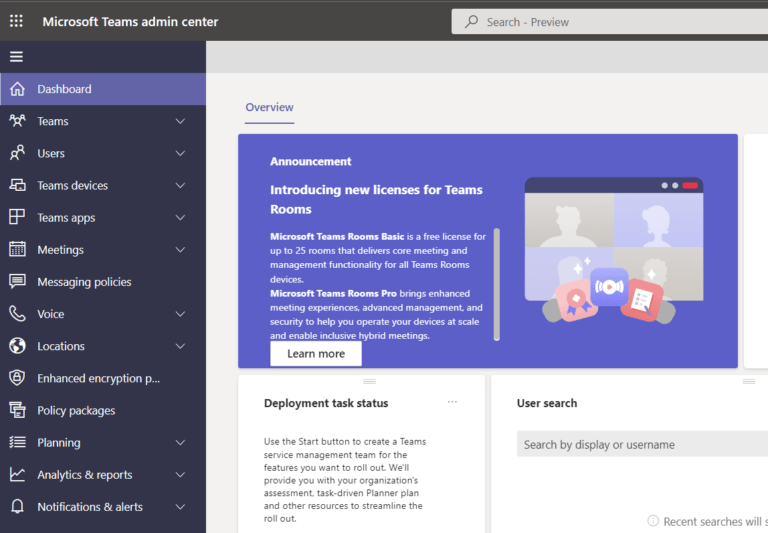Click the Teams Rooms announcement illustration

click(614, 250)
